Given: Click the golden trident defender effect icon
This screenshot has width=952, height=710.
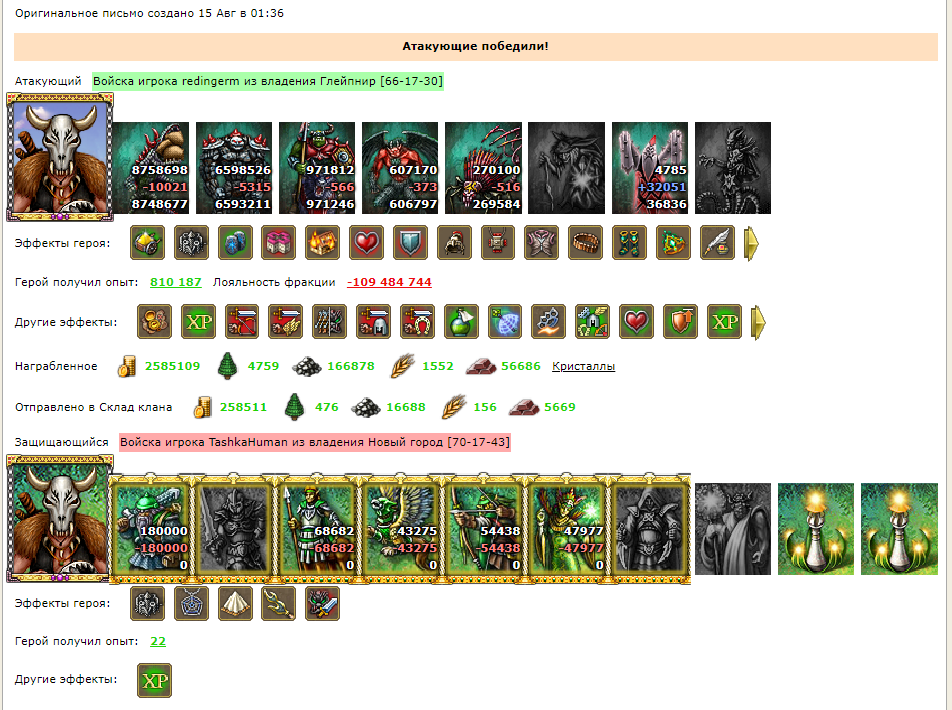Looking at the screenshot, I should coord(279,603).
